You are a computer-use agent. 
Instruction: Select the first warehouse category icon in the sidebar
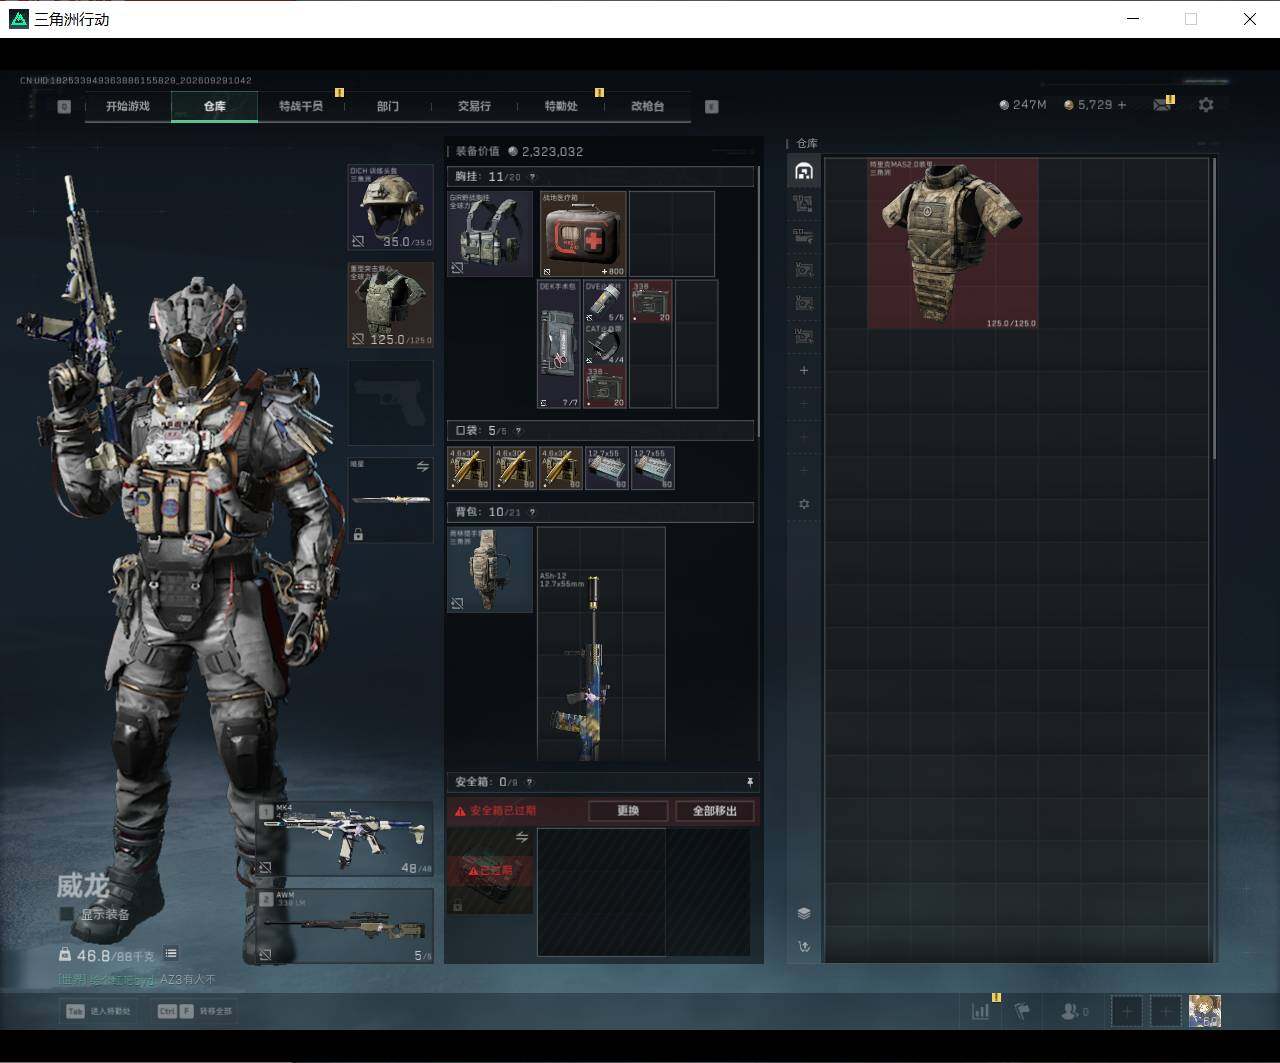(803, 171)
